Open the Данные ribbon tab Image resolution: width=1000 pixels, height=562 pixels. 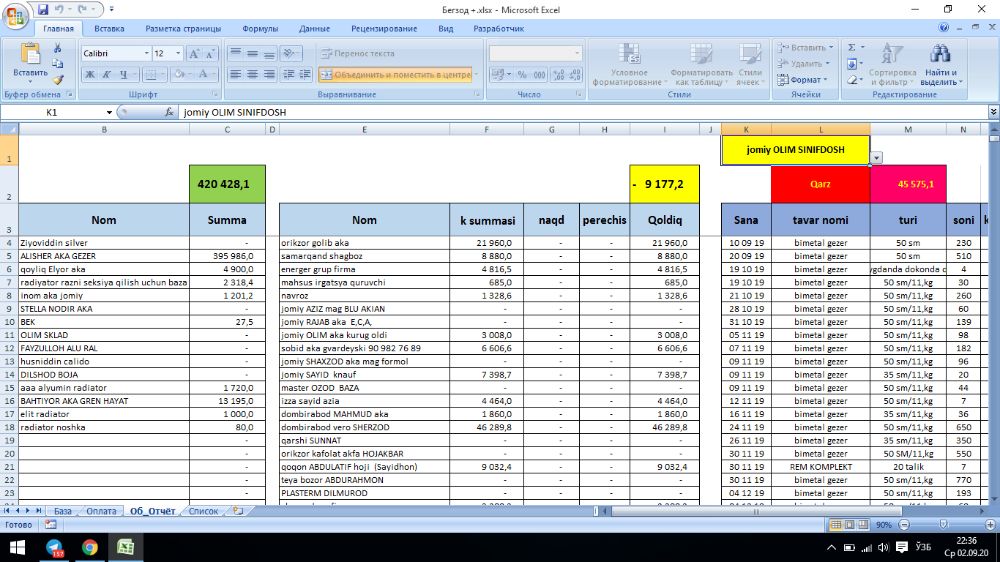point(314,29)
